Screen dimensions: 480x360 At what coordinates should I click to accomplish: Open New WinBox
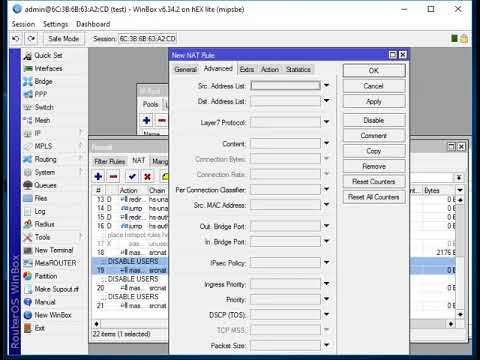click(x=53, y=315)
